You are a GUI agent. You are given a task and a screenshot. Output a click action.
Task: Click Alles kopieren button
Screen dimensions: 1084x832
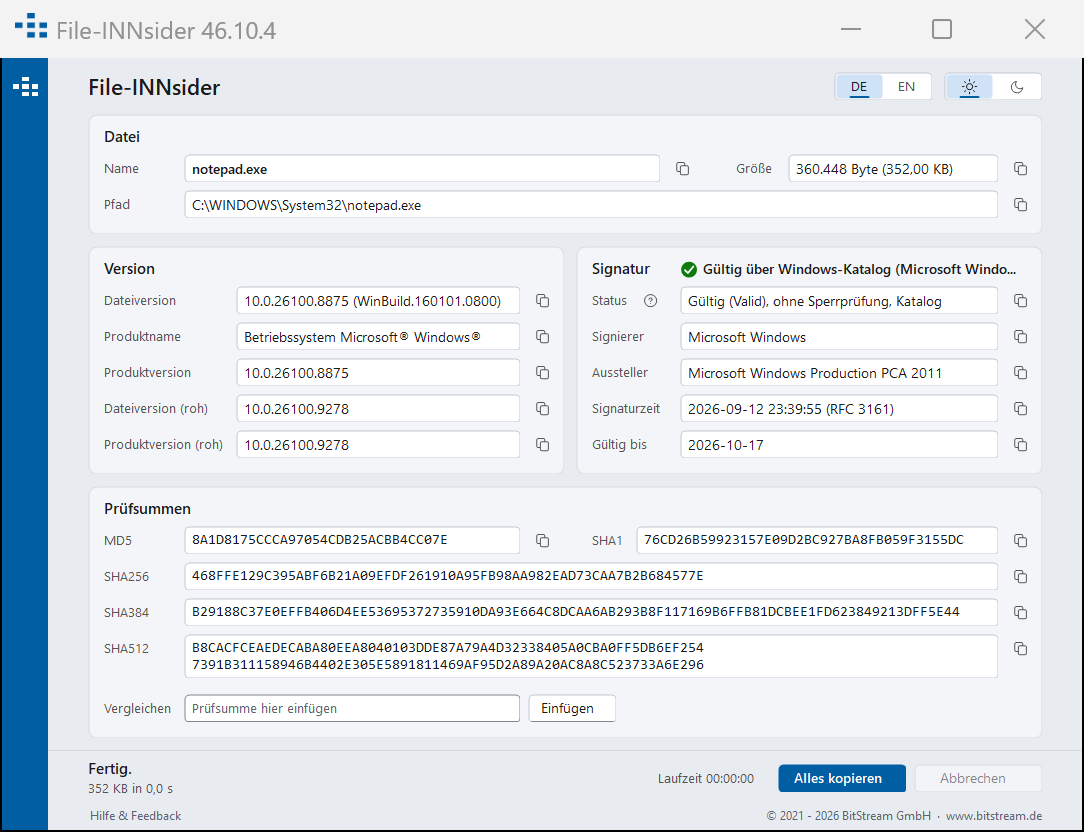pyautogui.click(x=842, y=779)
